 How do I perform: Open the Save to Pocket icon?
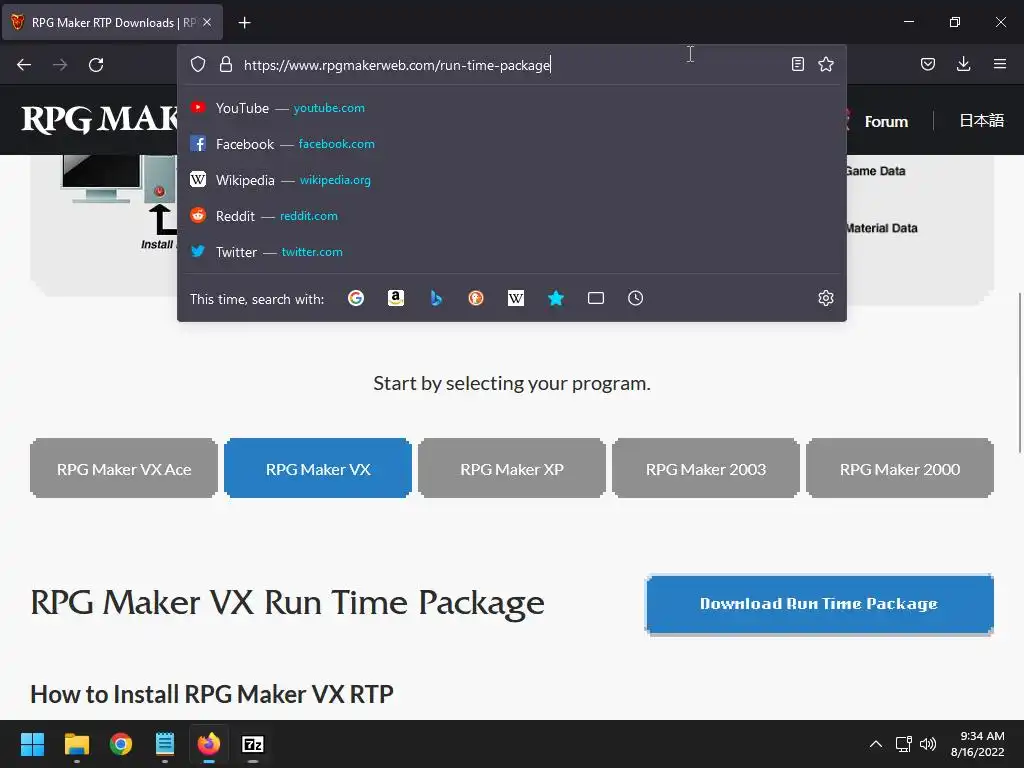tap(927, 64)
